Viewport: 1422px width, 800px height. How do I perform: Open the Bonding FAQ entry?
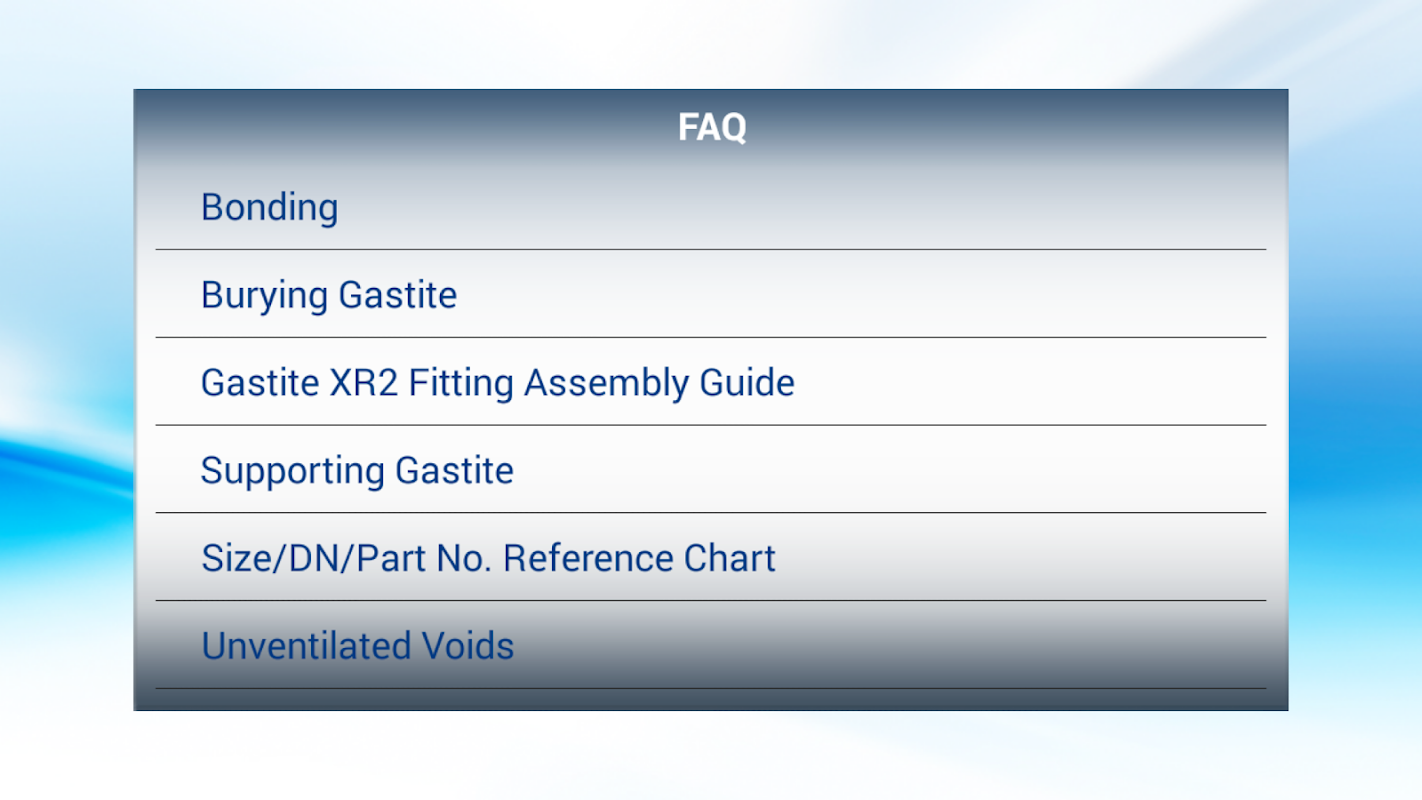[x=270, y=208]
